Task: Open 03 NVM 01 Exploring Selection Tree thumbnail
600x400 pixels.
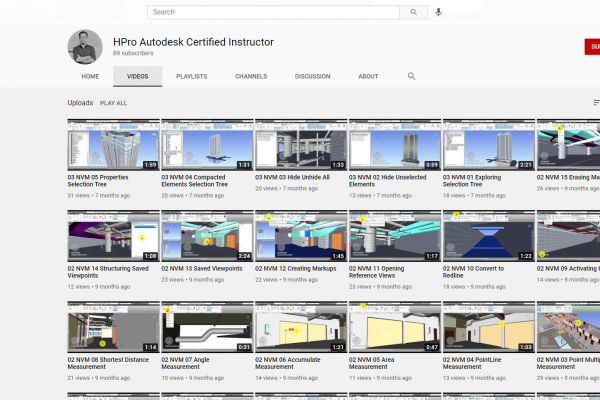Action: point(488,145)
